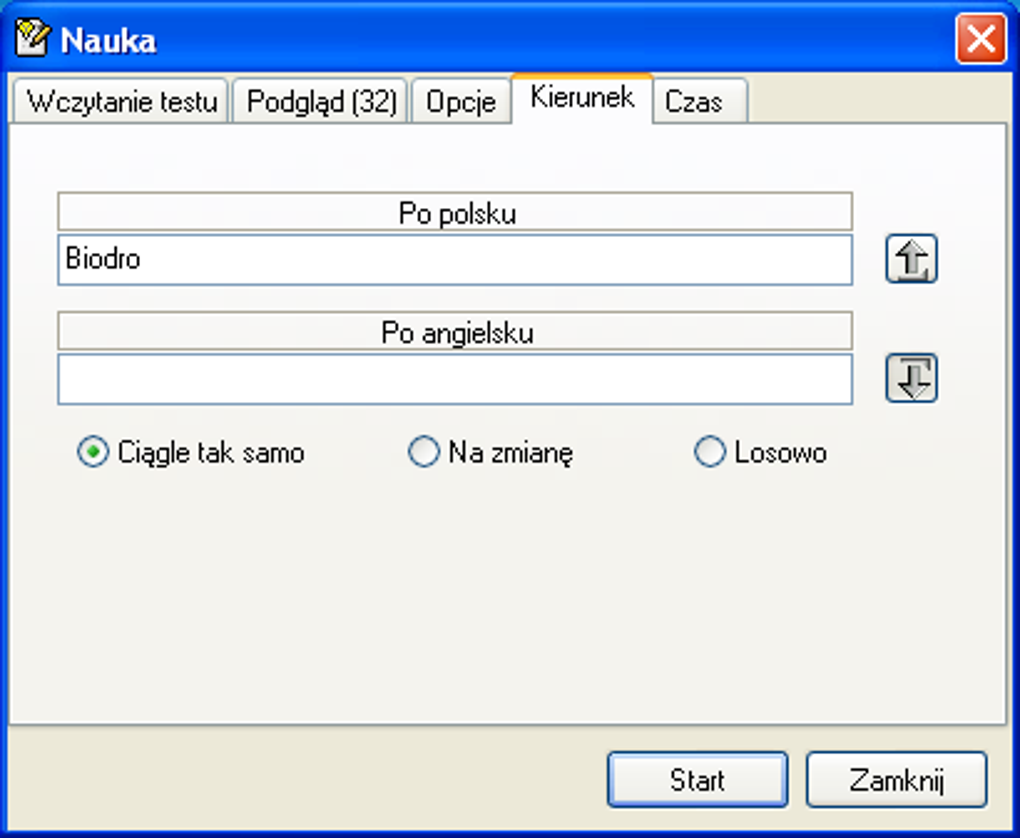Focus the text field containing Biodro
Image resolution: width=1020 pixels, height=838 pixels.
tap(455, 260)
